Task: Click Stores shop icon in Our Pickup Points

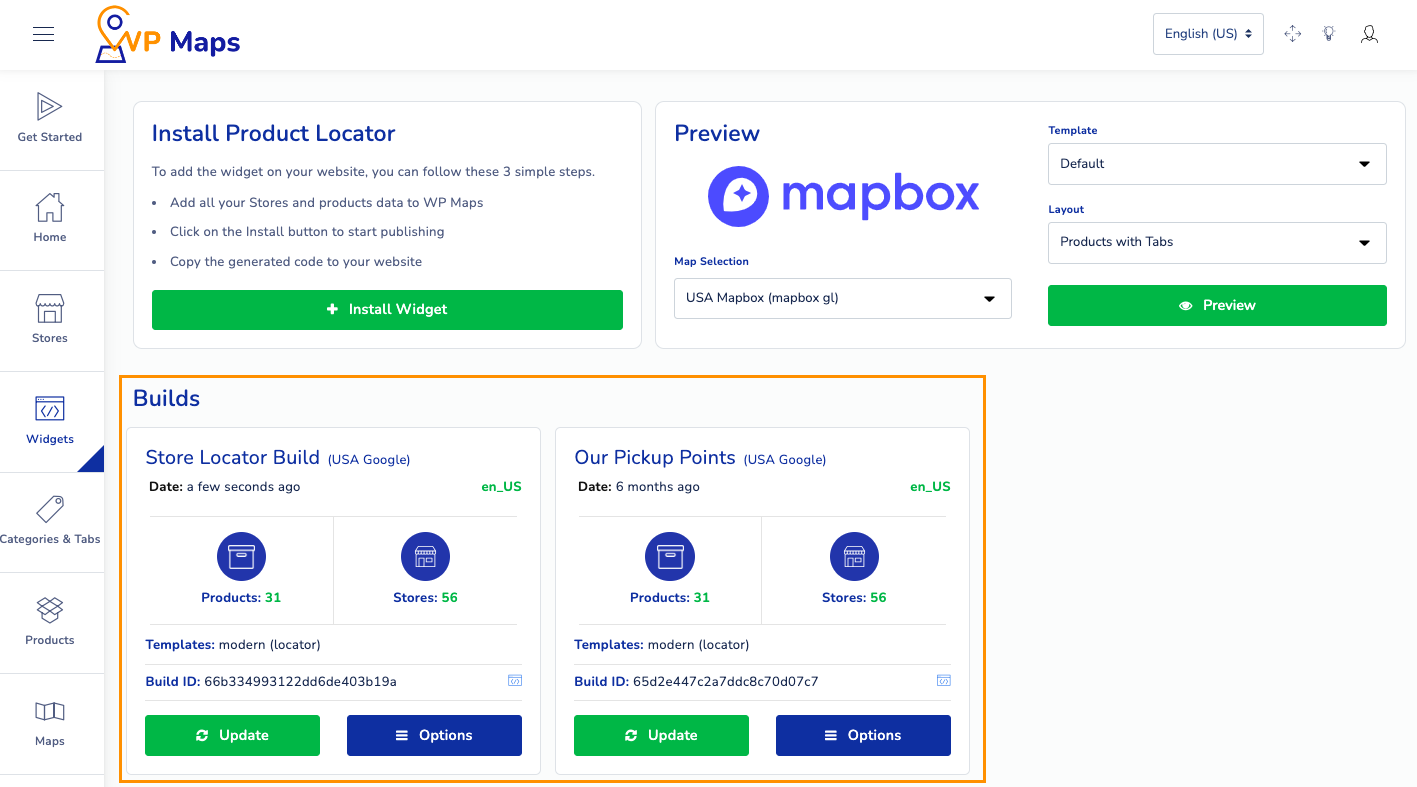Action: coord(854,557)
